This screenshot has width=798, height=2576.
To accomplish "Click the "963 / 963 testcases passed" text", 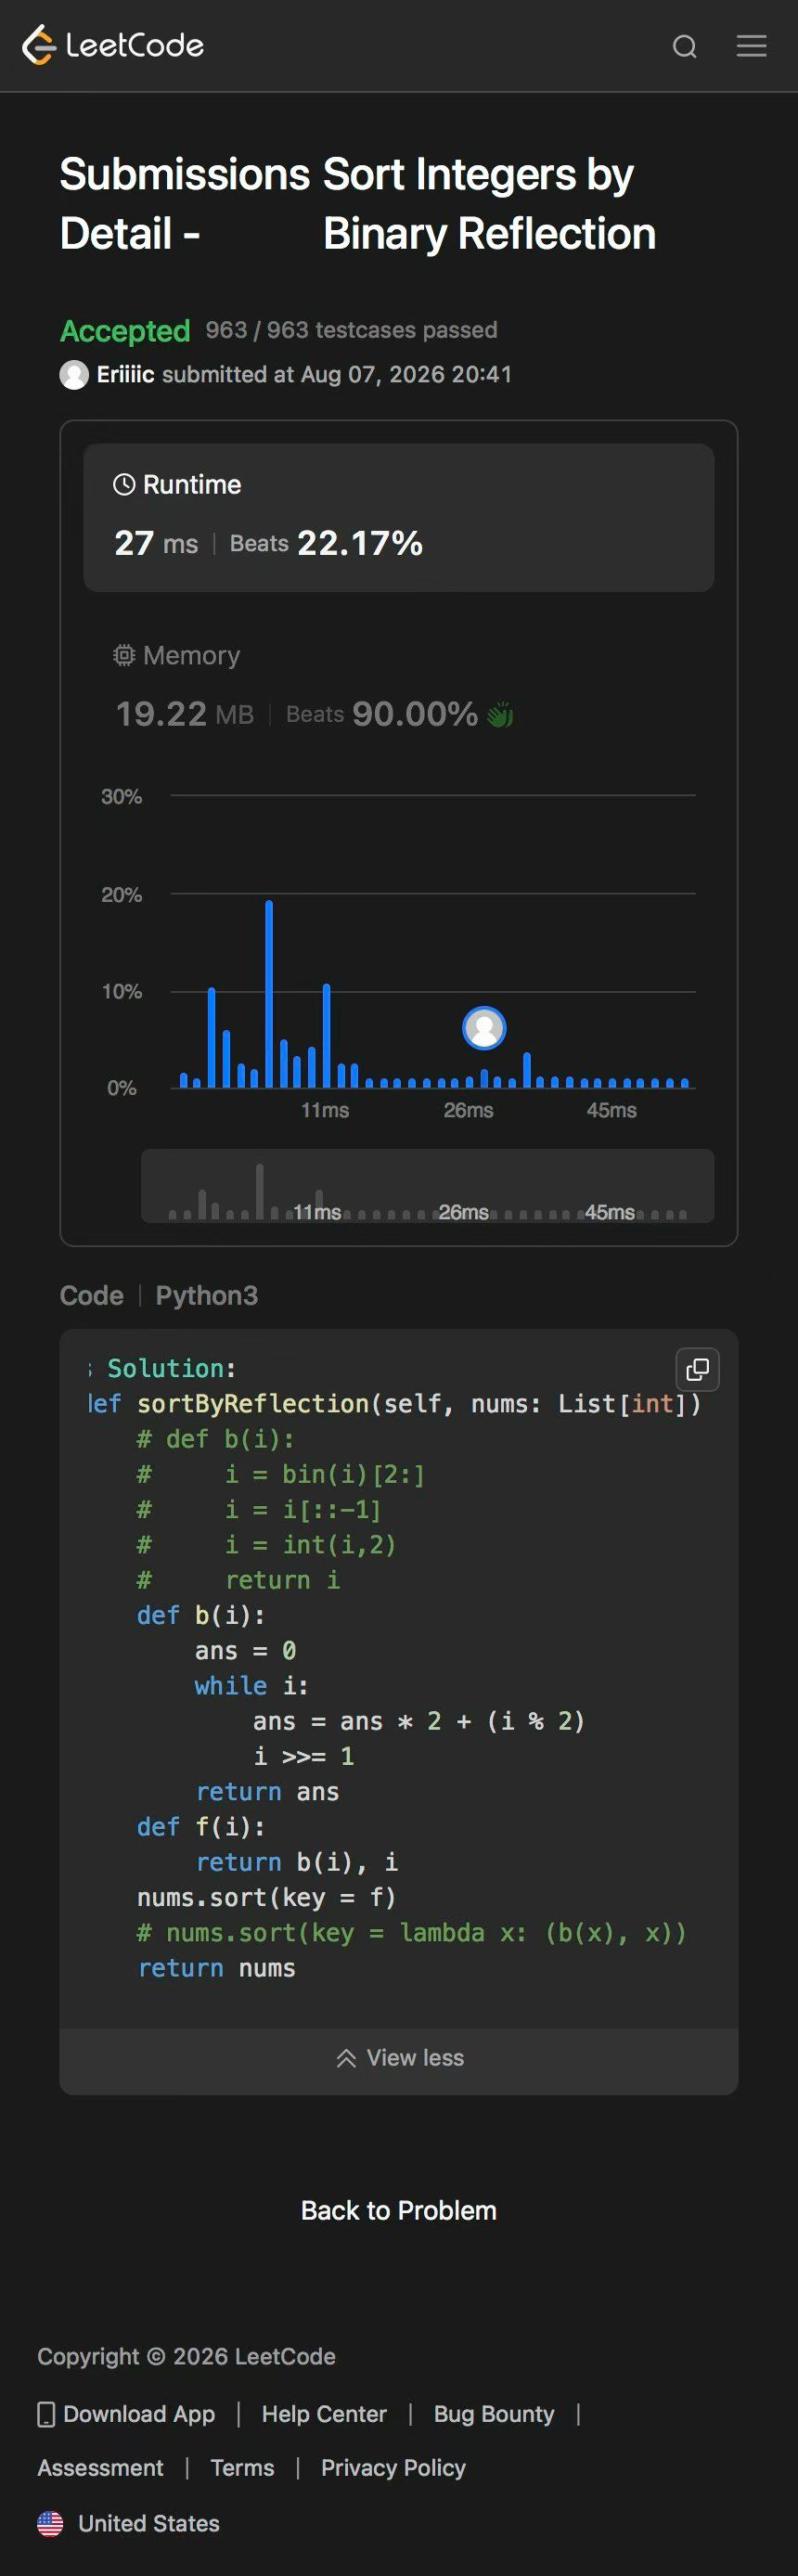I will 351,330.
